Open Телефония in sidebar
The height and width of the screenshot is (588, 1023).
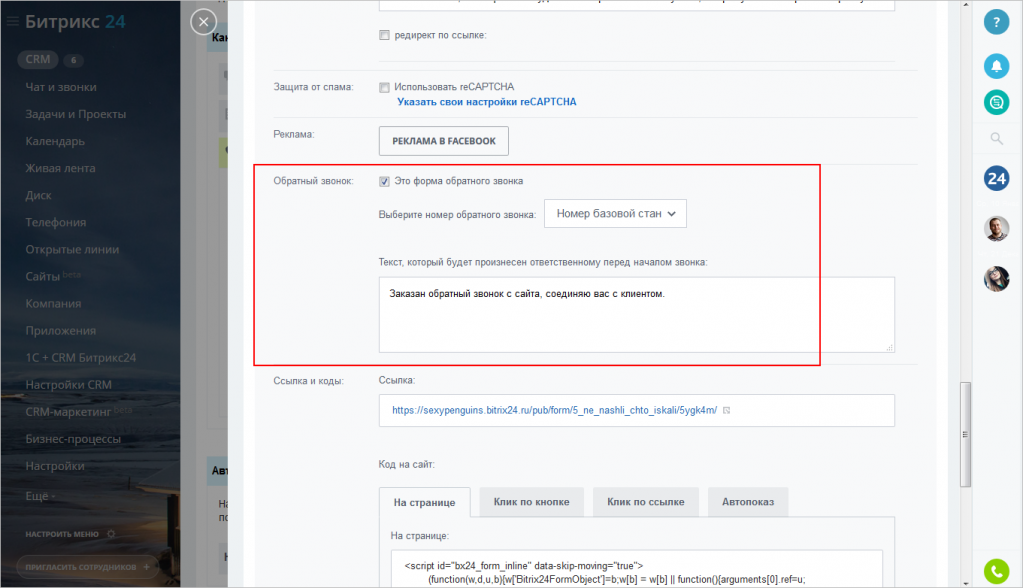pos(55,222)
